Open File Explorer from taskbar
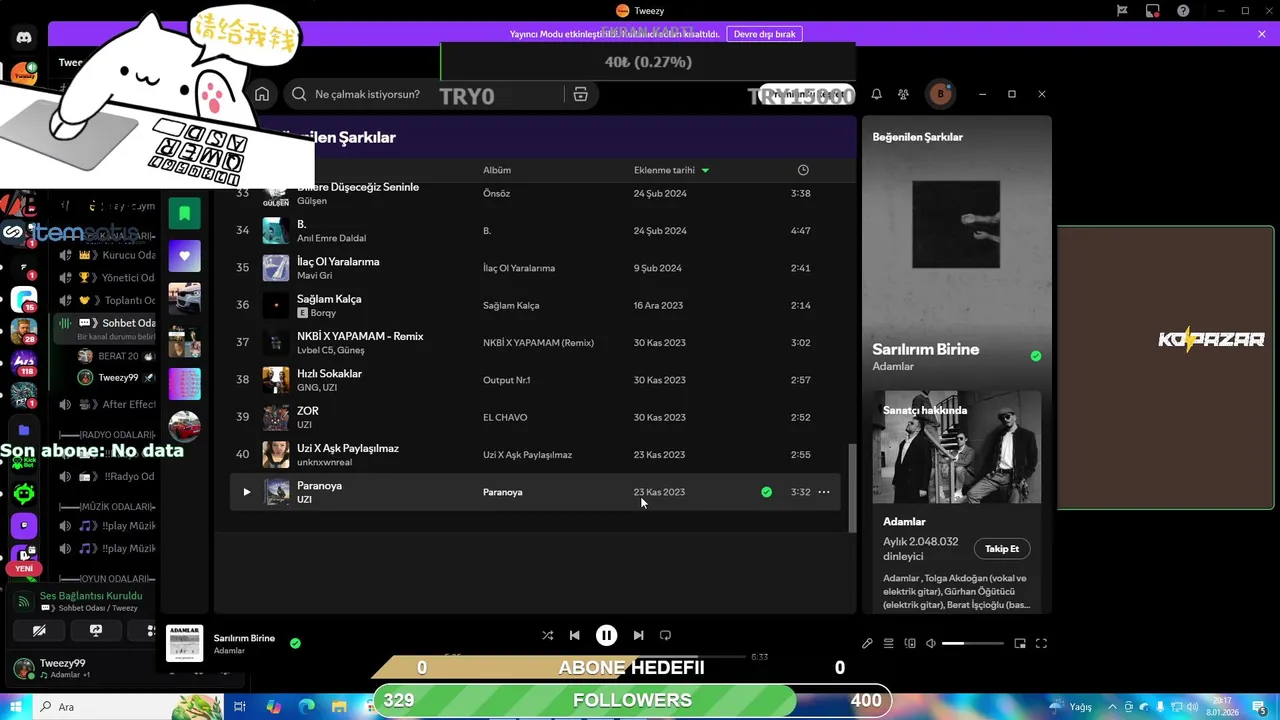The image size is (1280, 720). (339, 707)
